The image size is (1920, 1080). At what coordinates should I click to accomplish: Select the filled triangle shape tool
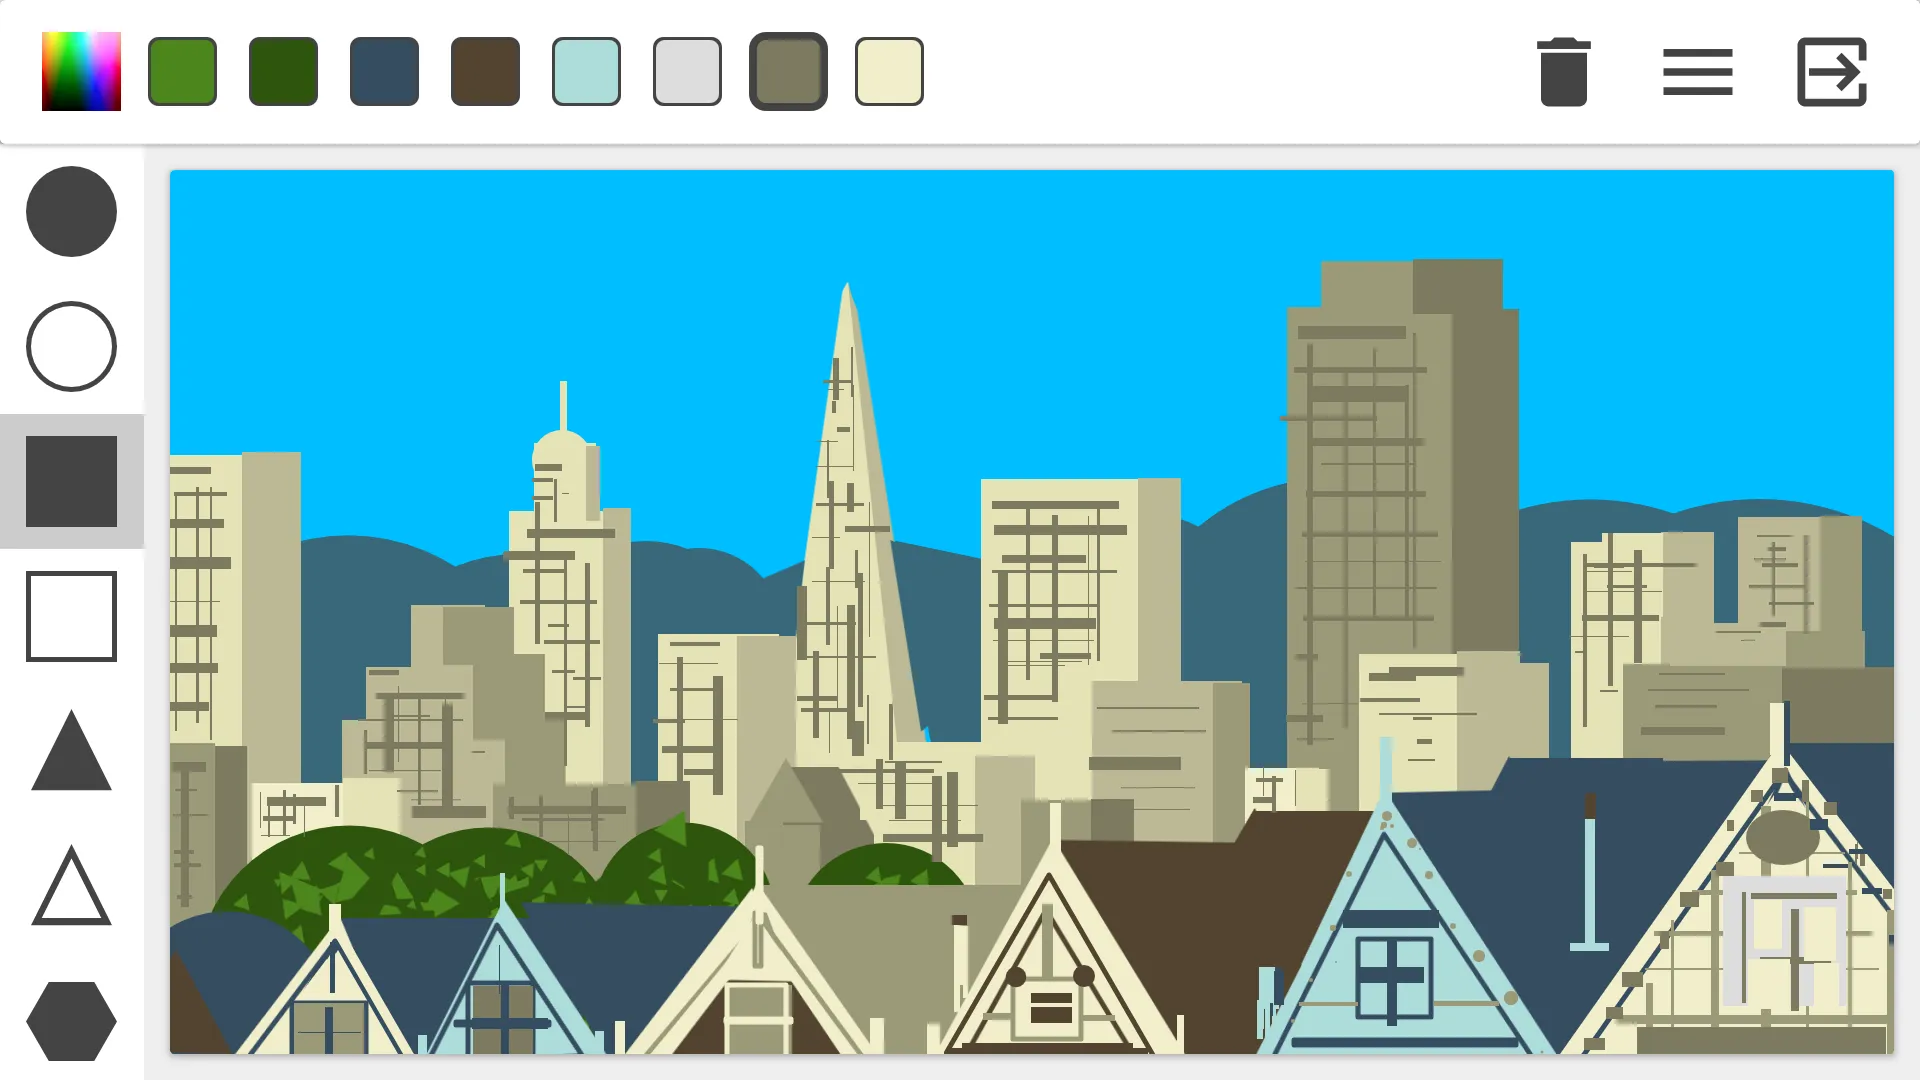coord(71,750)
